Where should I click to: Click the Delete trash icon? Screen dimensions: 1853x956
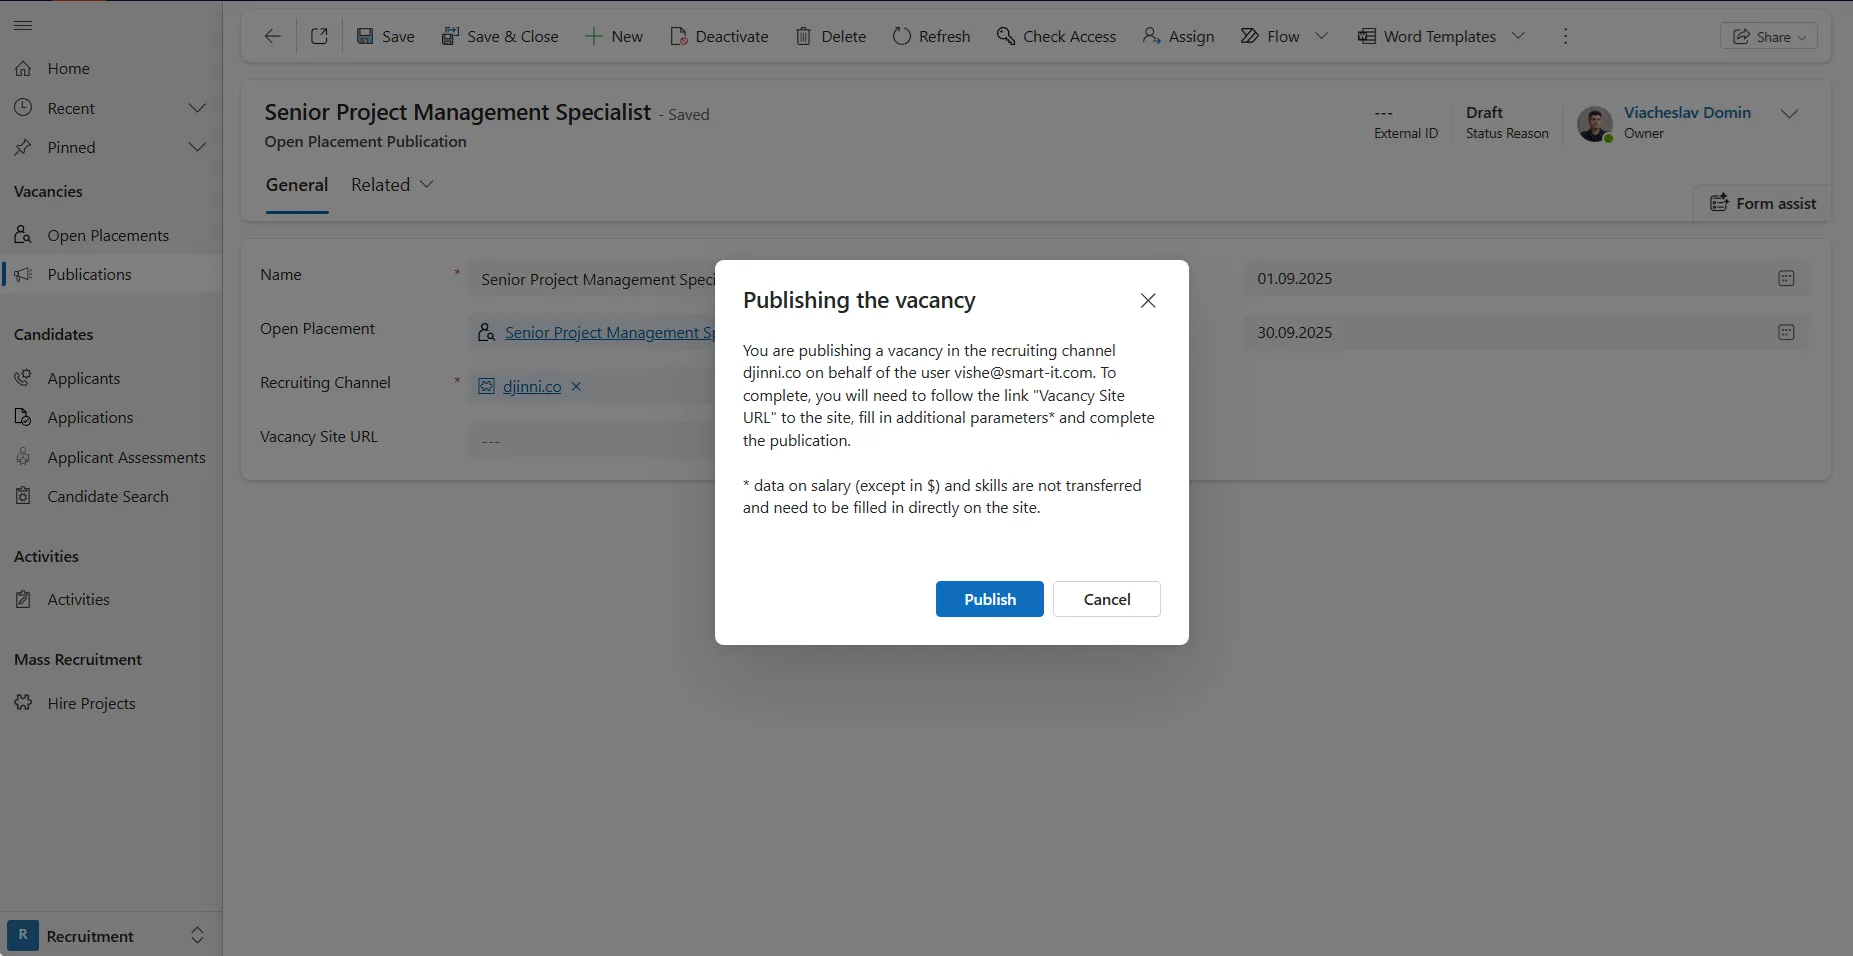(x=803, y=36)
